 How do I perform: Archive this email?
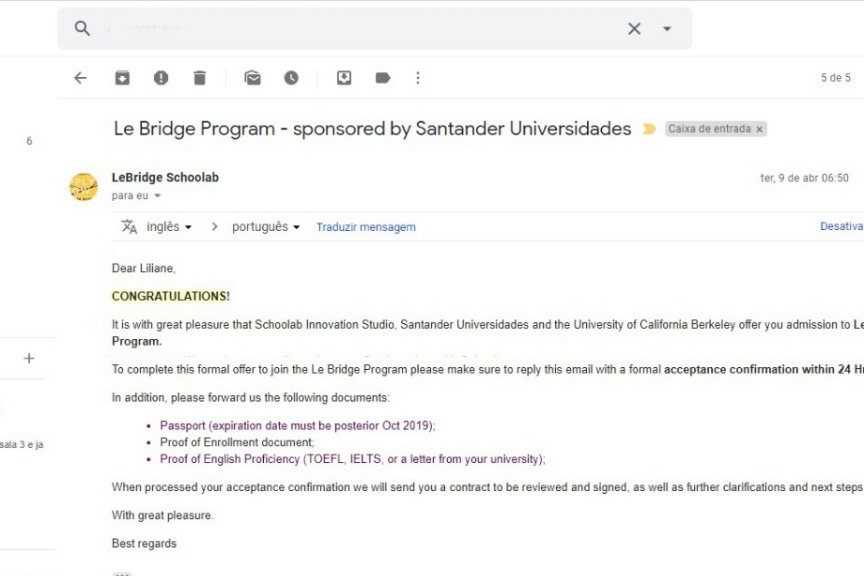[122, 78]
